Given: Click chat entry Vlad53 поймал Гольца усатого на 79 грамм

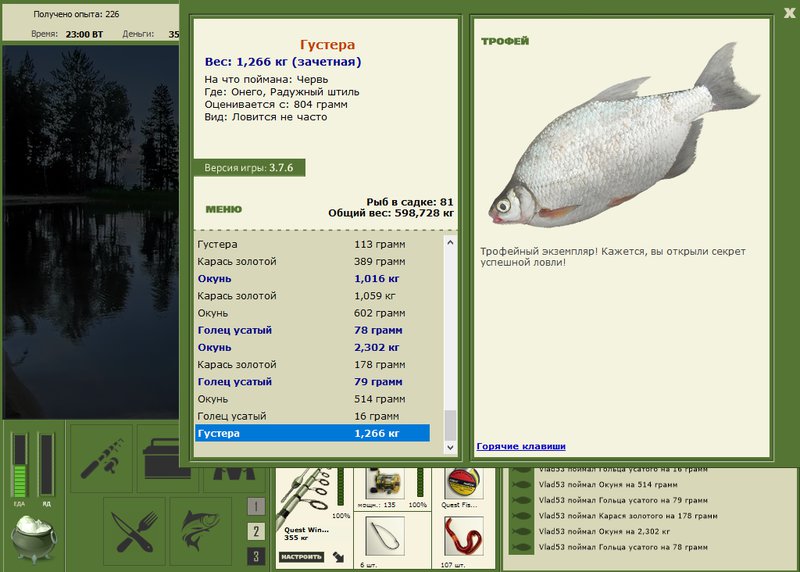Looking at the screenshot, I should [x=623, y=500].
